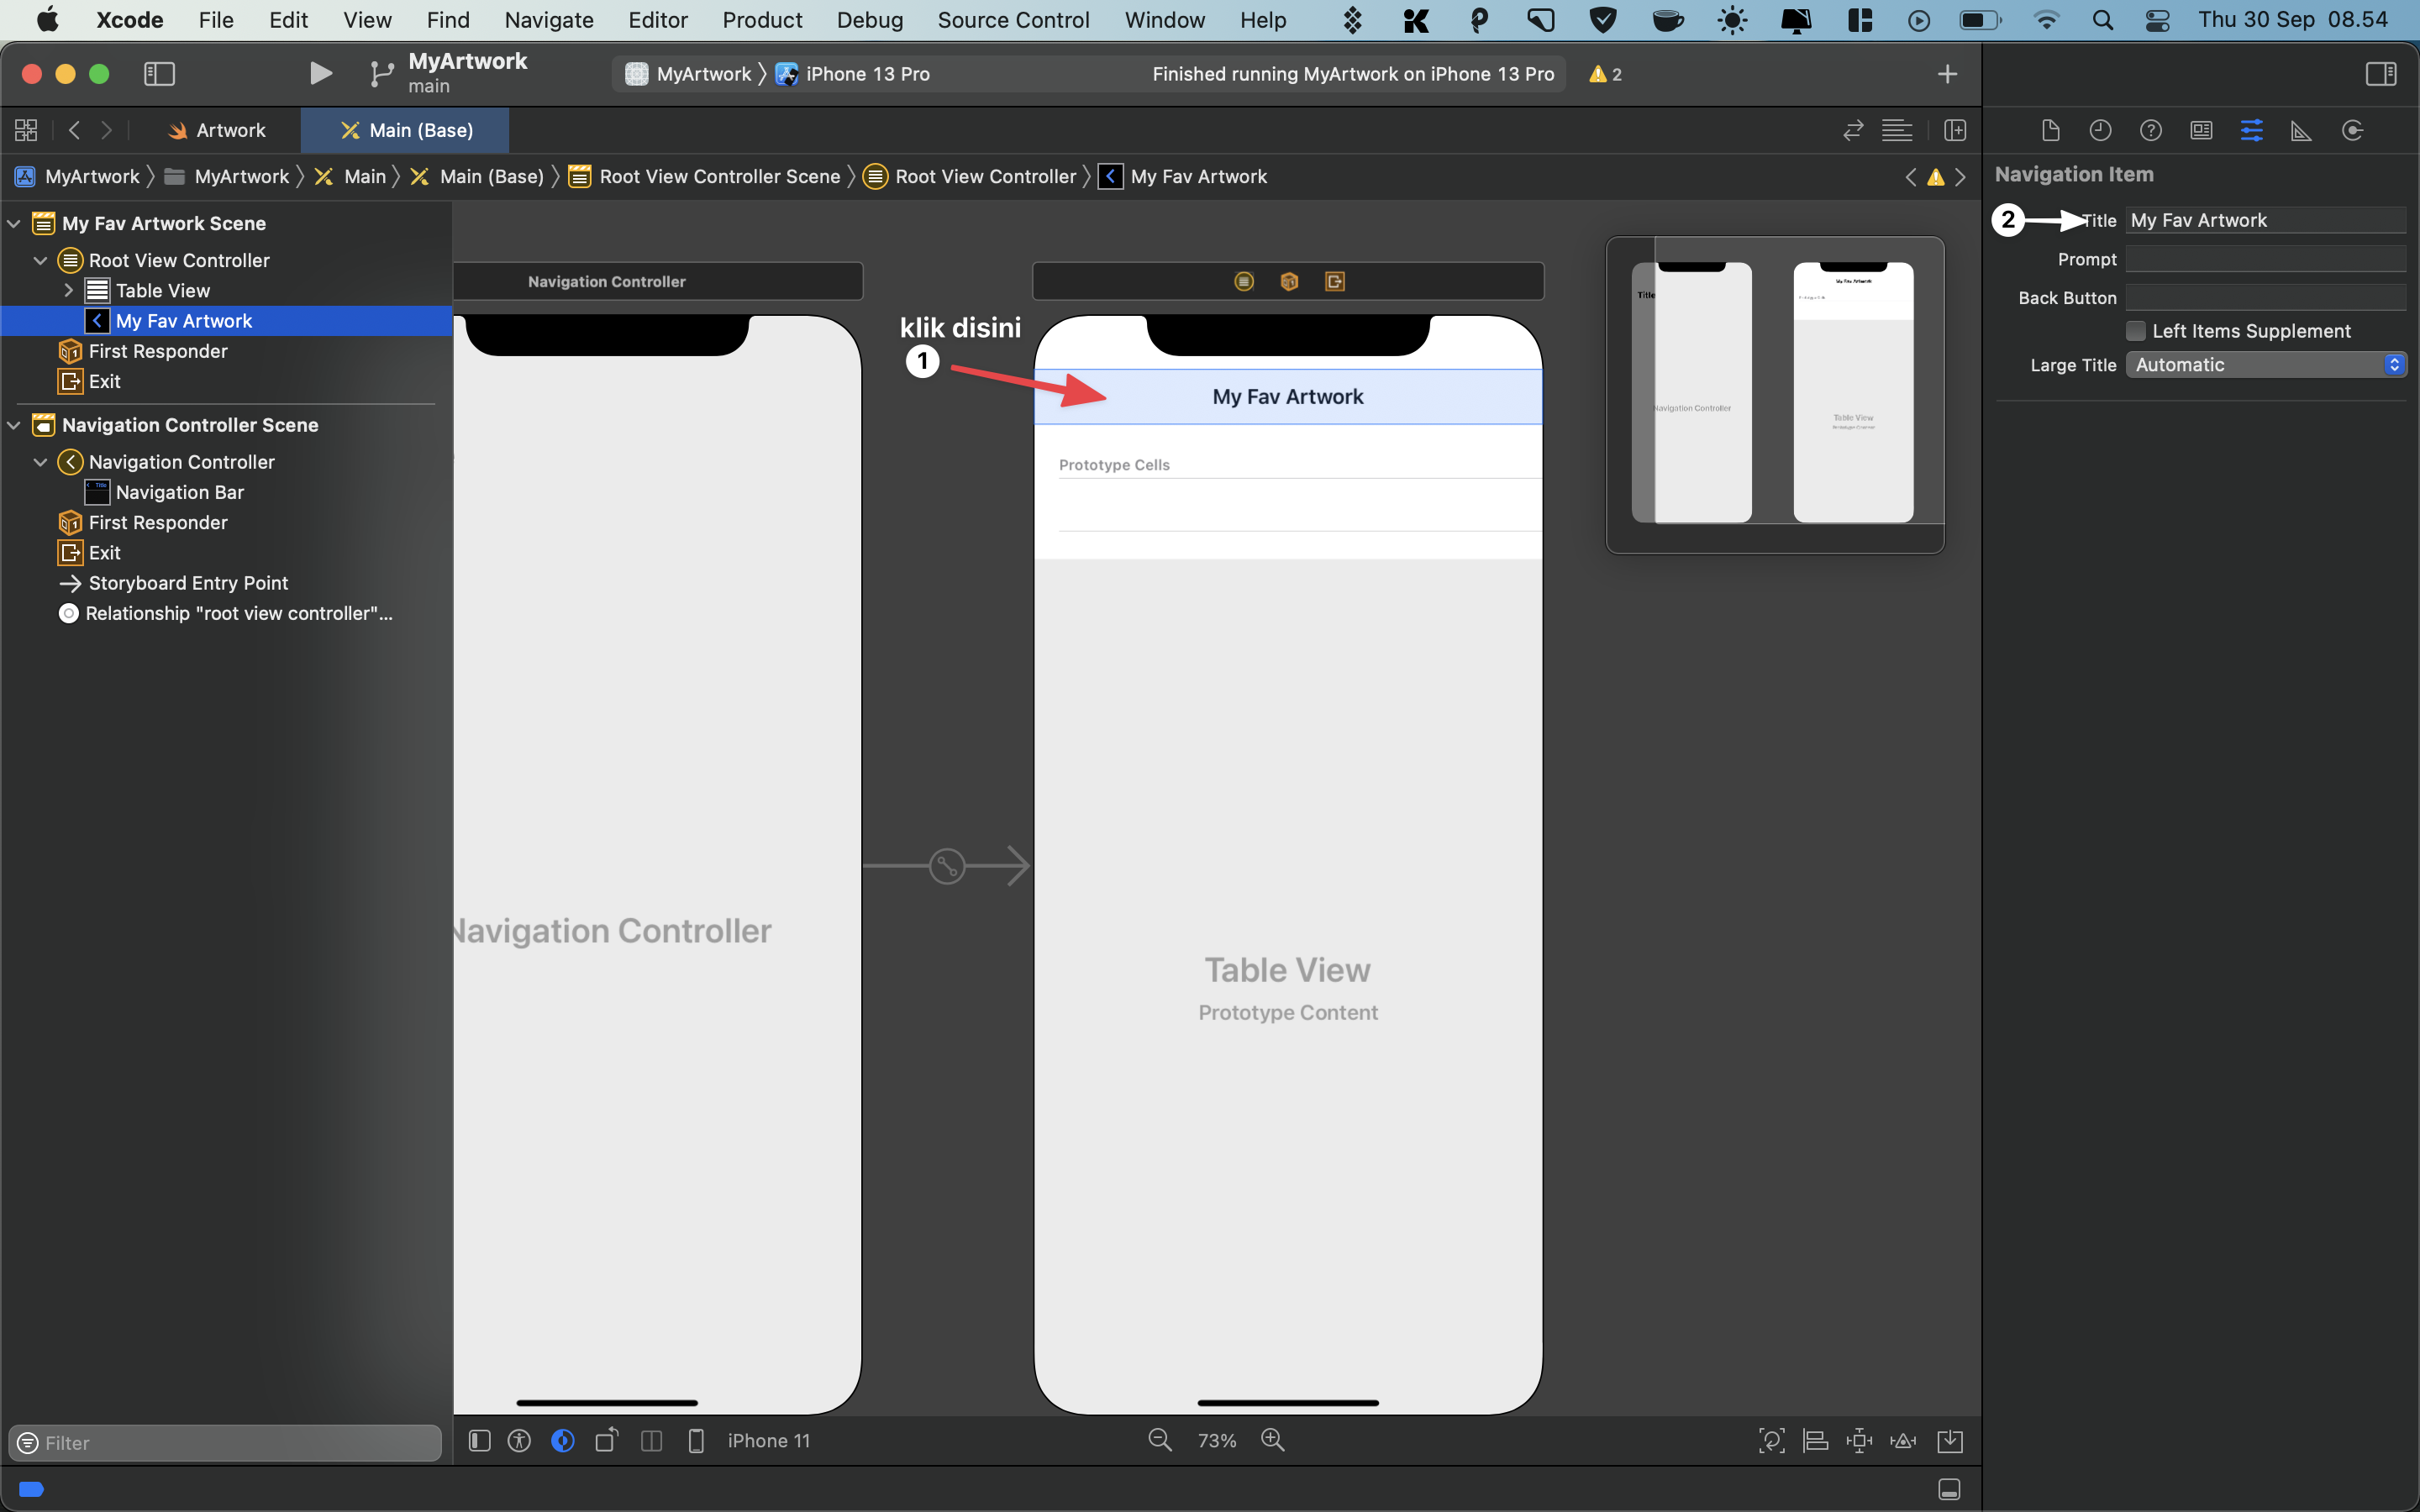Viewport: 2420px width, 1512px height.
Task: Click the Wi-Fi icon in menu bar
Action: tap(2046, 20)
